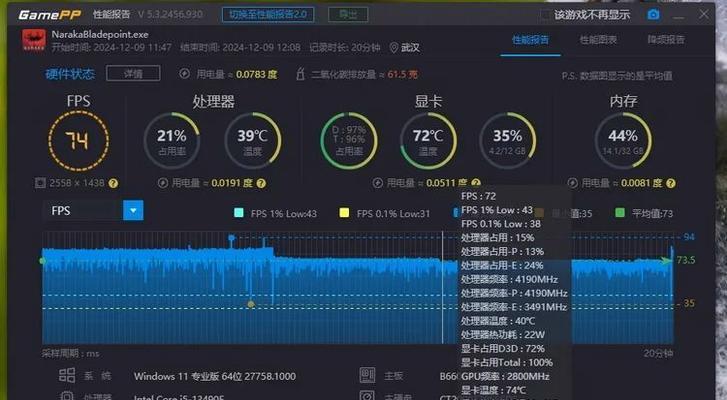
Task: Click the blue peak marker on the 94 line
Action: 231,238
